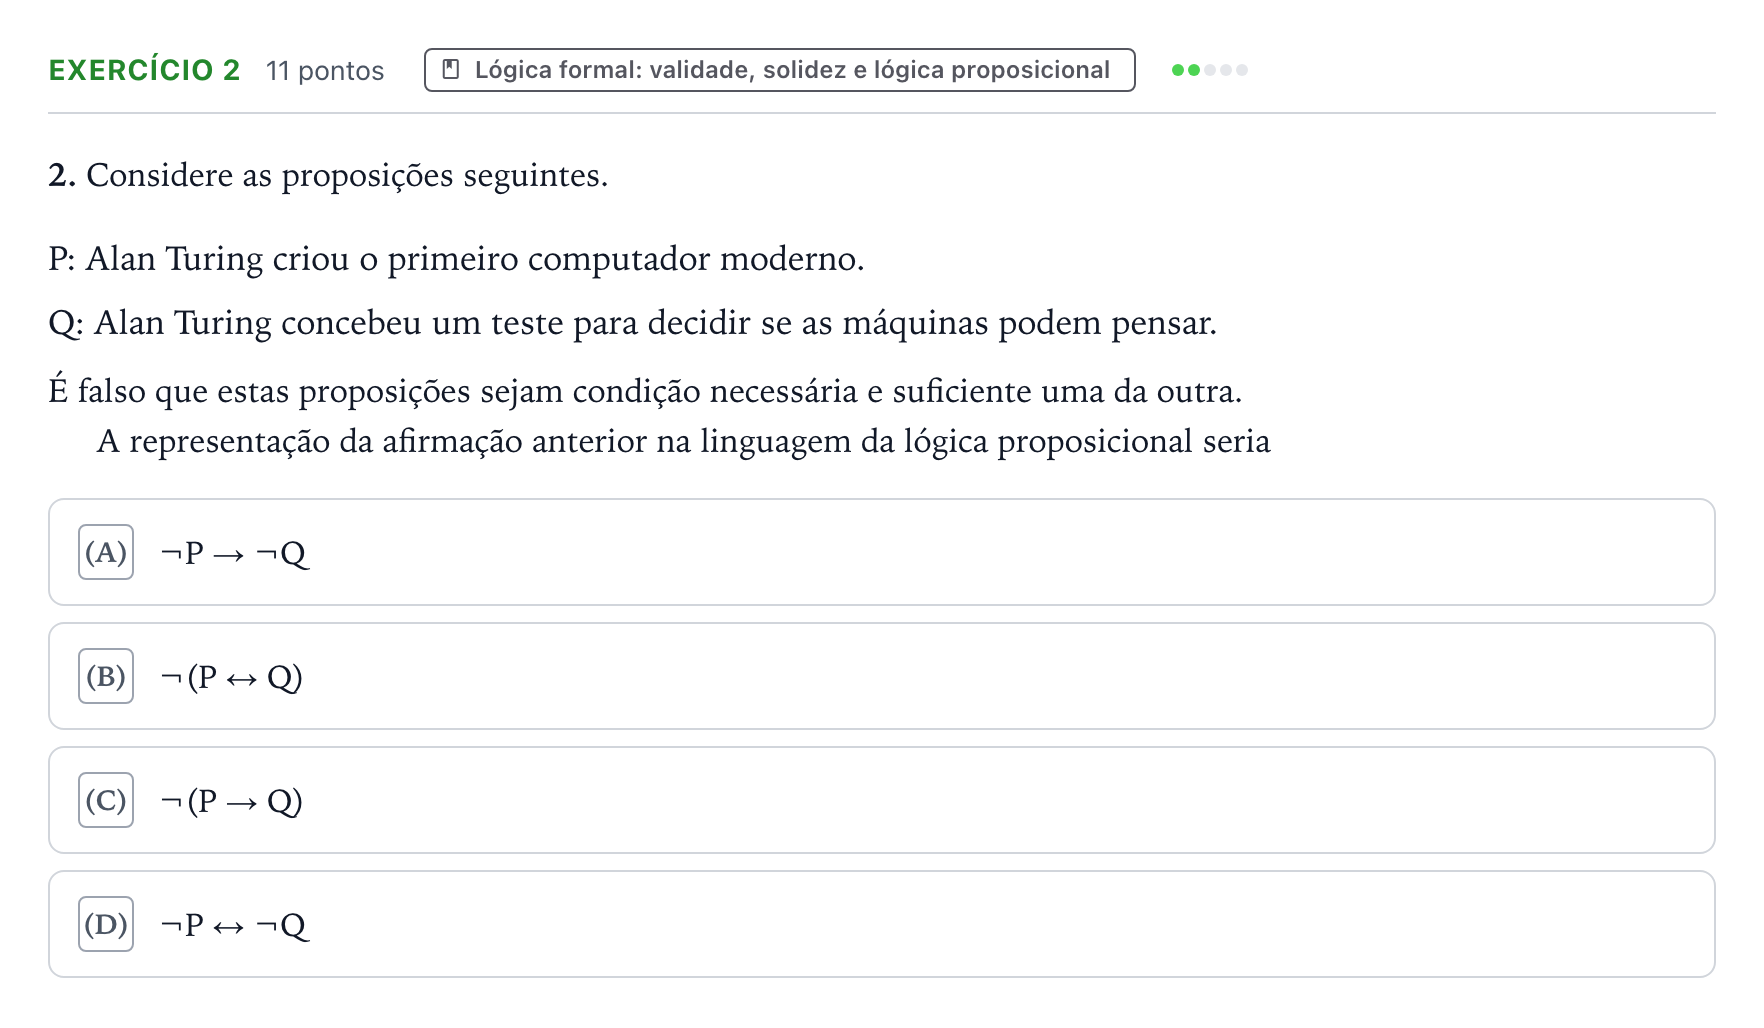The height and width of the screenshot is (1028, 1764).
Task: Open the Lógica formal topic tag
Action: point(779,70)
